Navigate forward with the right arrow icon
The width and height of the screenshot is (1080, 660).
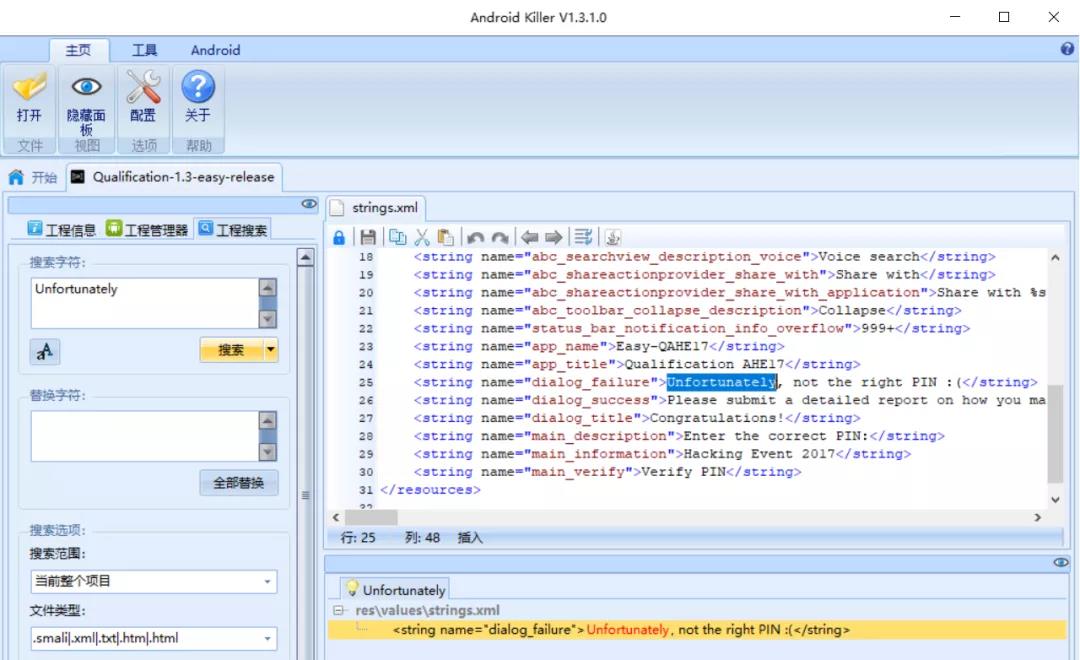[553, 238]
